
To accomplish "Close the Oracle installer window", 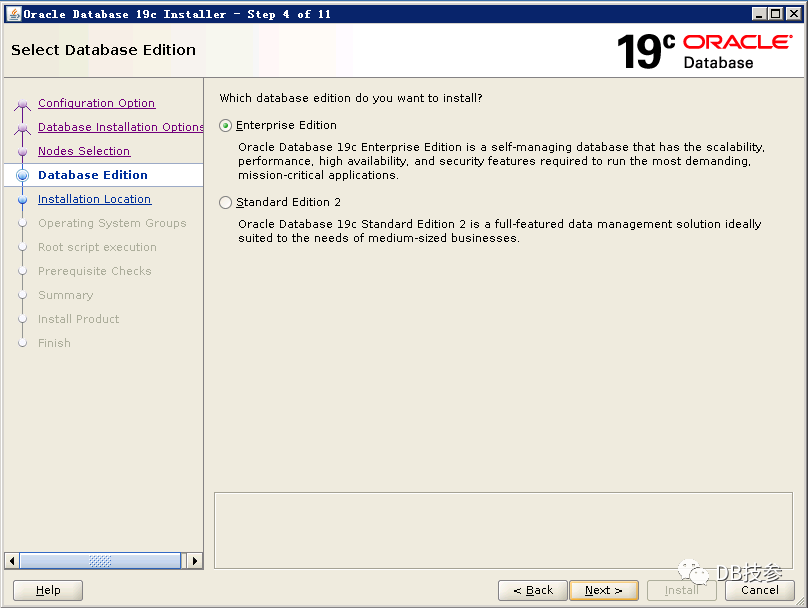I will pos(794,14).
